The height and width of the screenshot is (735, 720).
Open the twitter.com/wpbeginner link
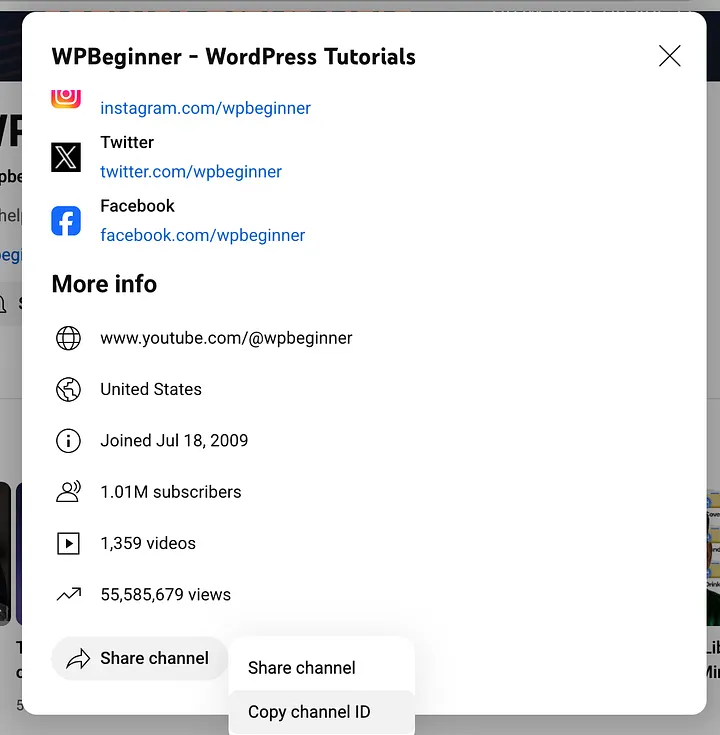[191, 172]
